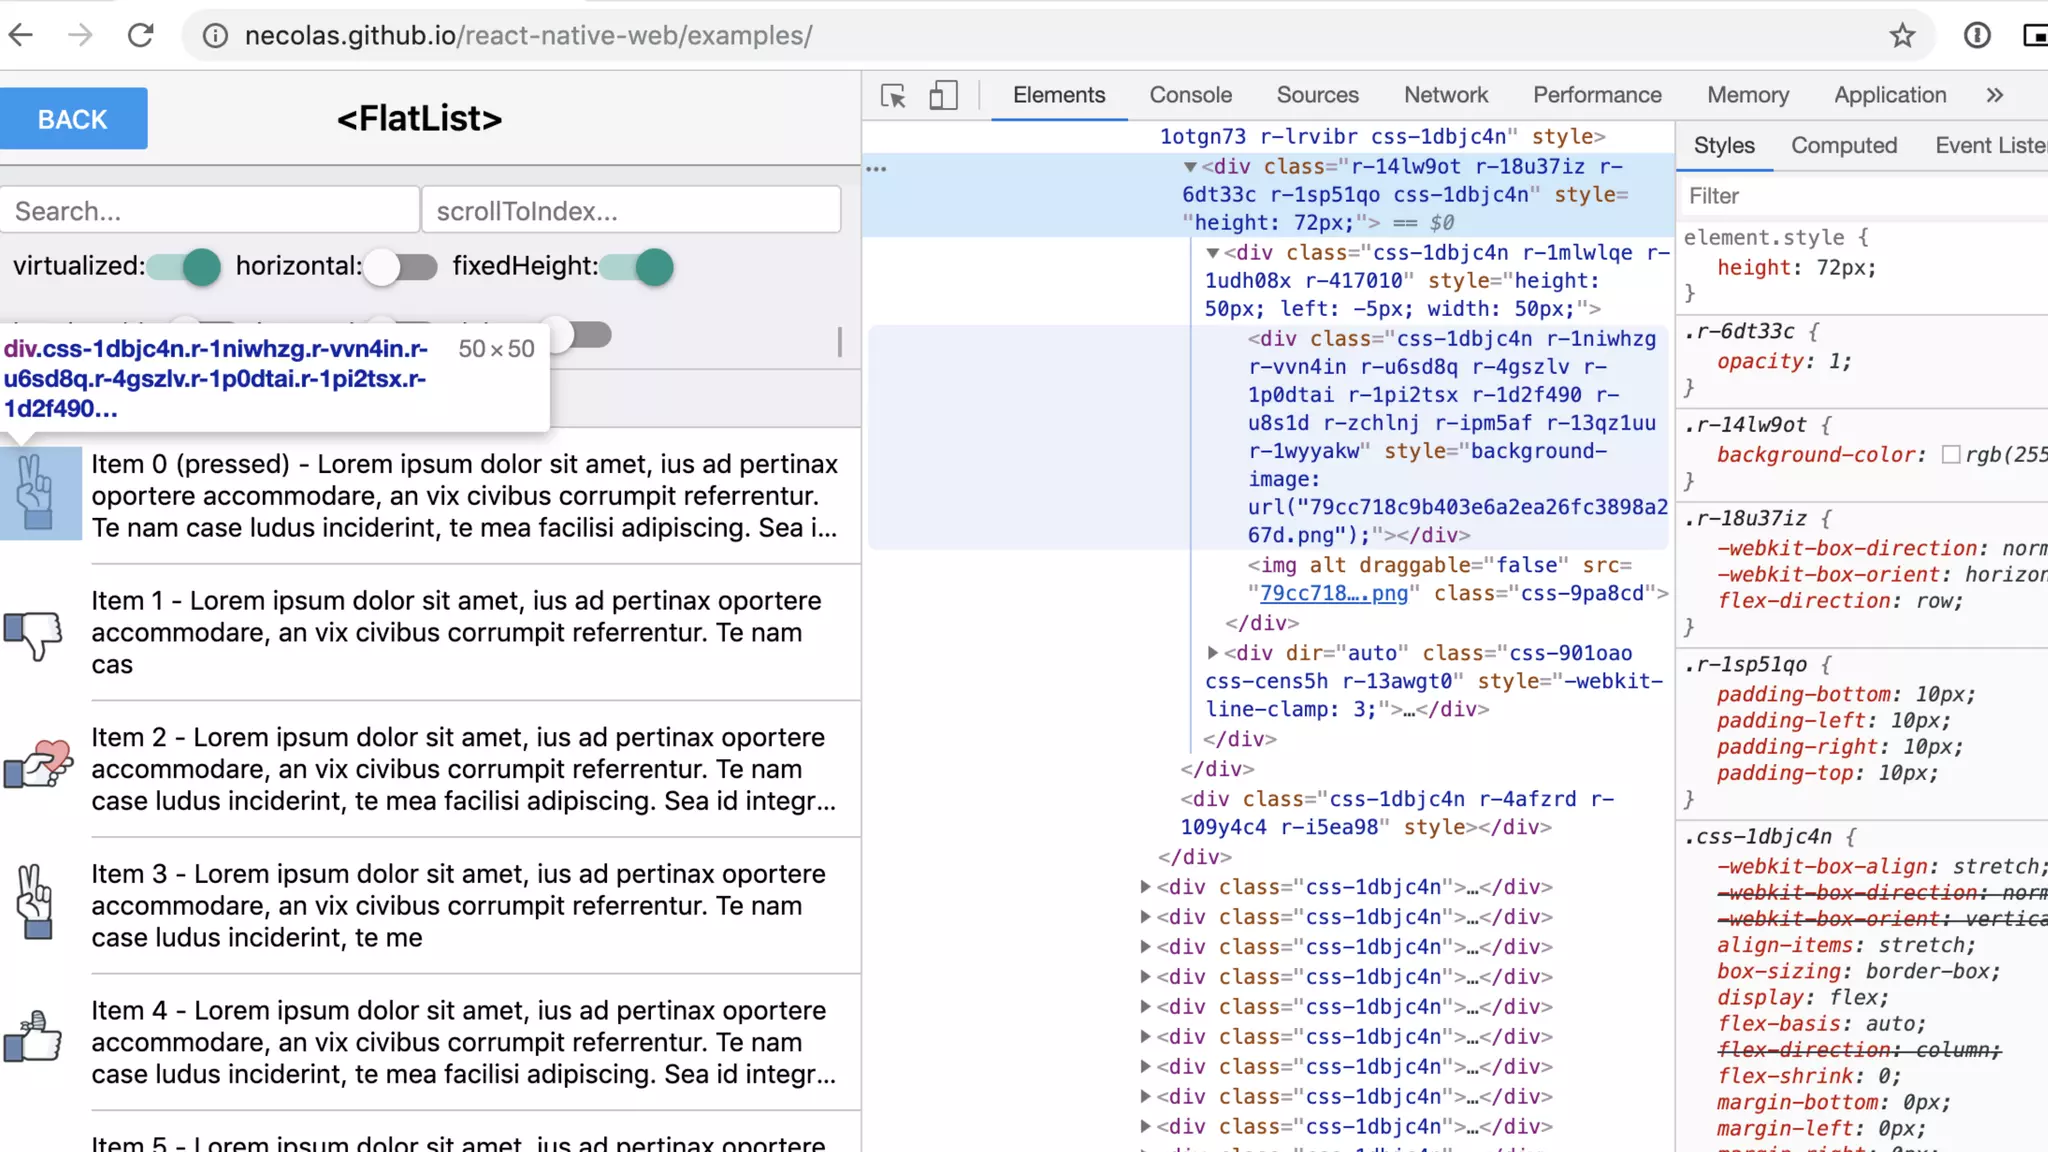Show more DevTools tabs via the chevron

point(1995,96)
